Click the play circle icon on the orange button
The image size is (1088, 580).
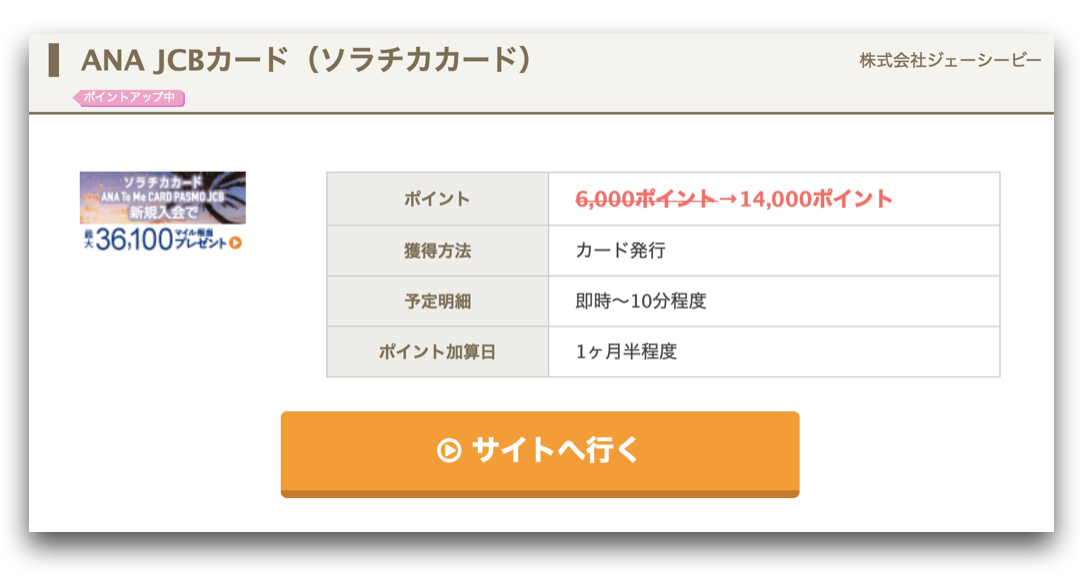(449, 450)
